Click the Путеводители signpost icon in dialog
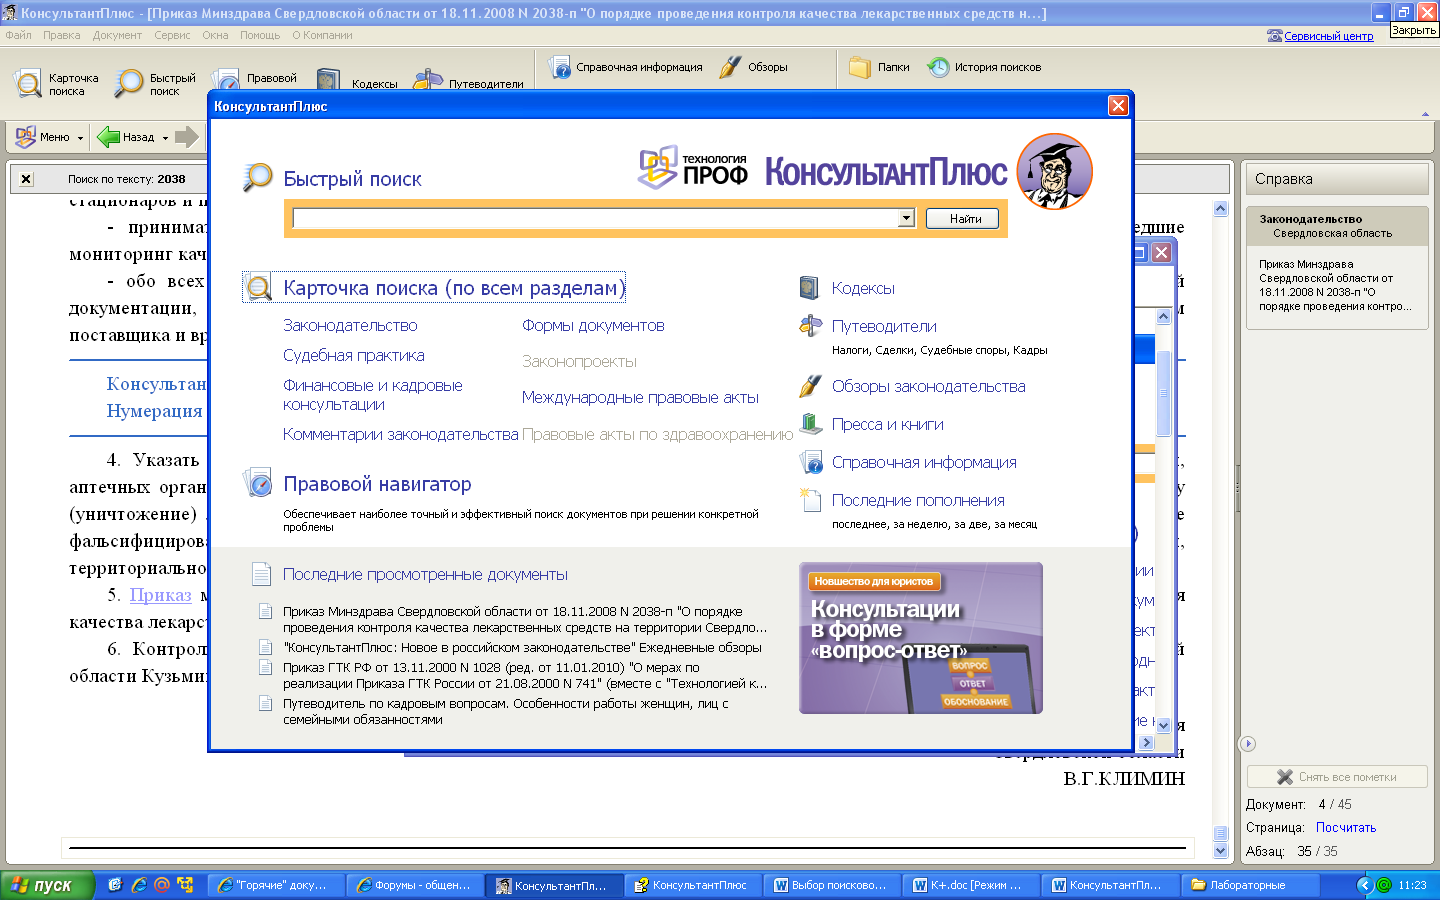 [810, 325]
